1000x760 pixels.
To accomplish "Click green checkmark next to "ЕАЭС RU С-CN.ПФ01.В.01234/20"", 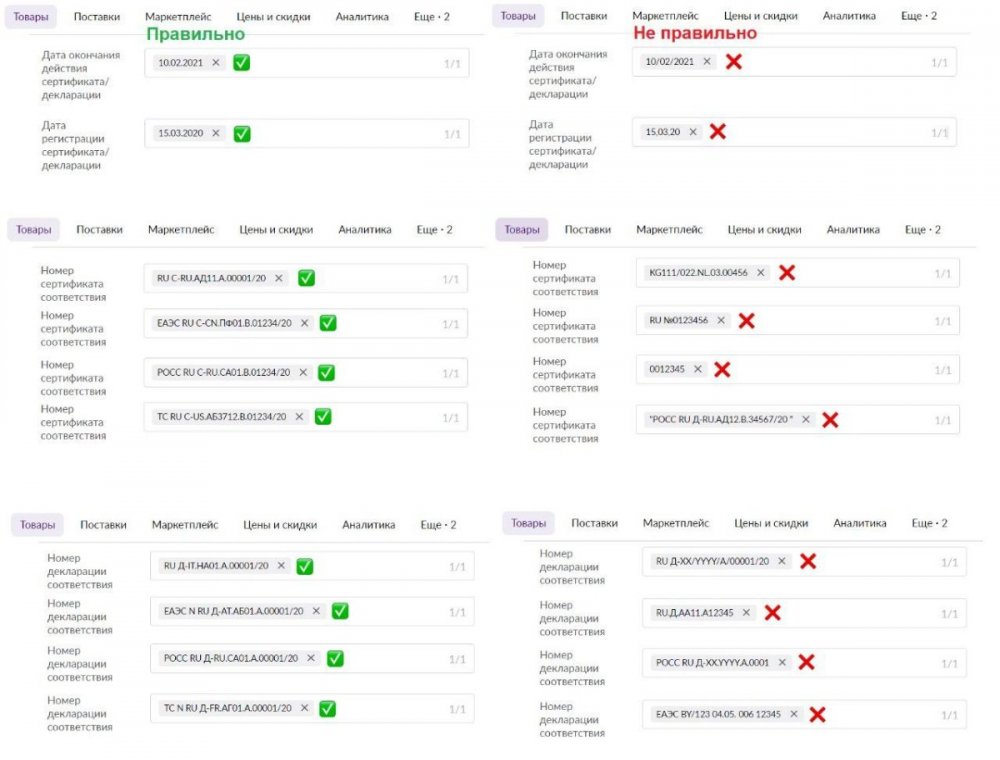I will pyautogui.click(x=327, y=323).
